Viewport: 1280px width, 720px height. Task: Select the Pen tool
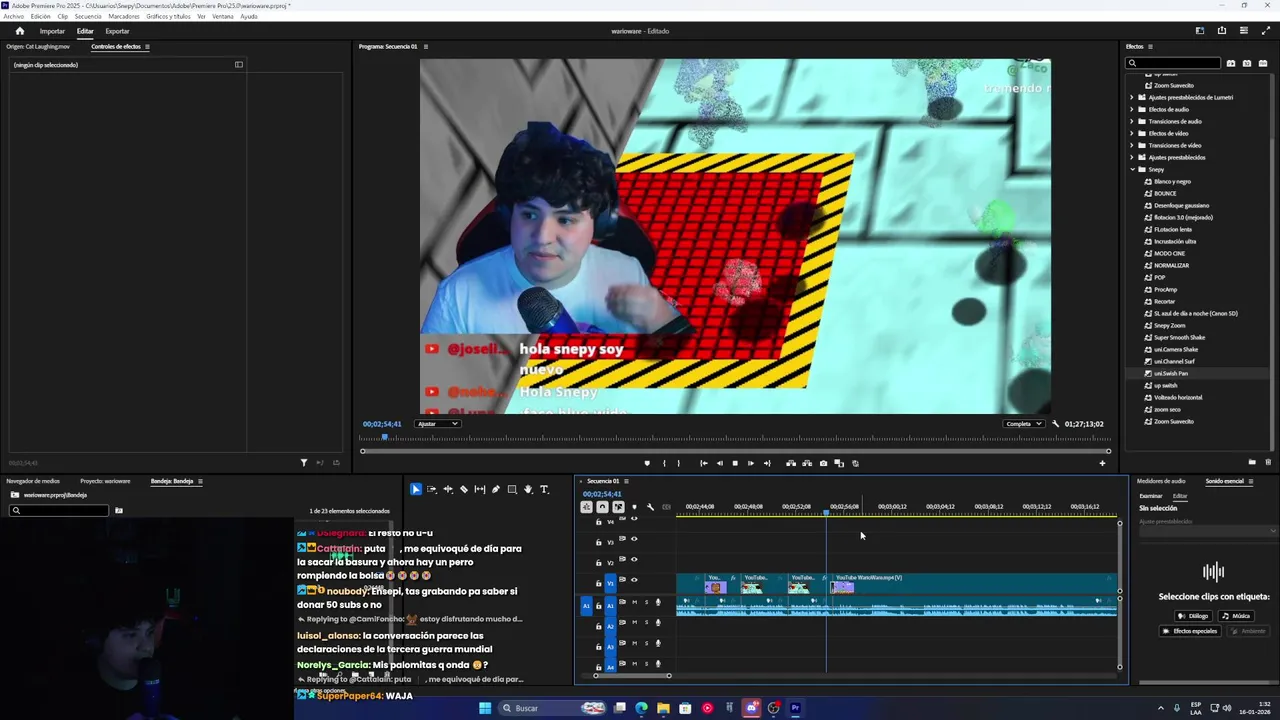click(496, 489)
